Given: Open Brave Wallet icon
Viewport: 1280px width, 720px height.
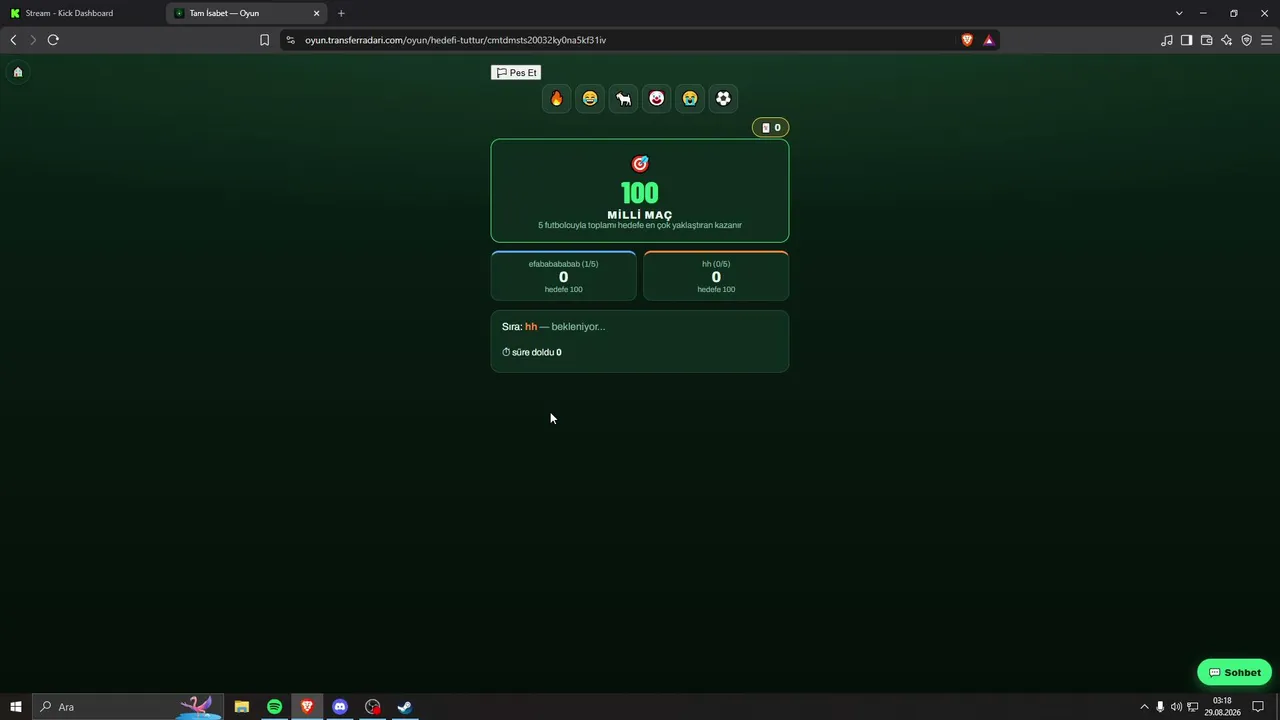Looking at the screenshot, I should tap(1207, 40).
